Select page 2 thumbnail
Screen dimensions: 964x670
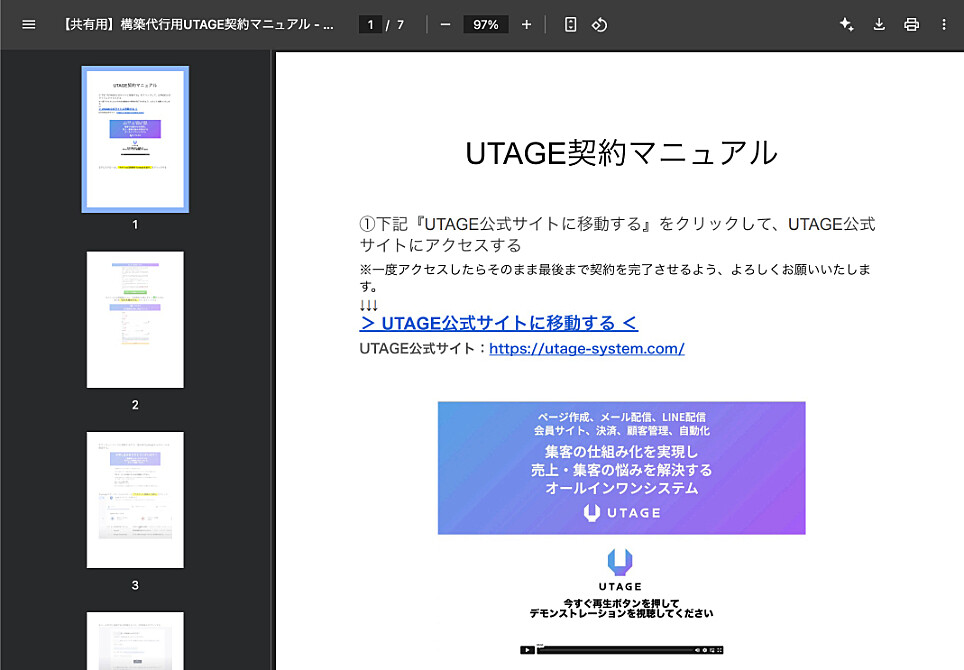[135, 320]
